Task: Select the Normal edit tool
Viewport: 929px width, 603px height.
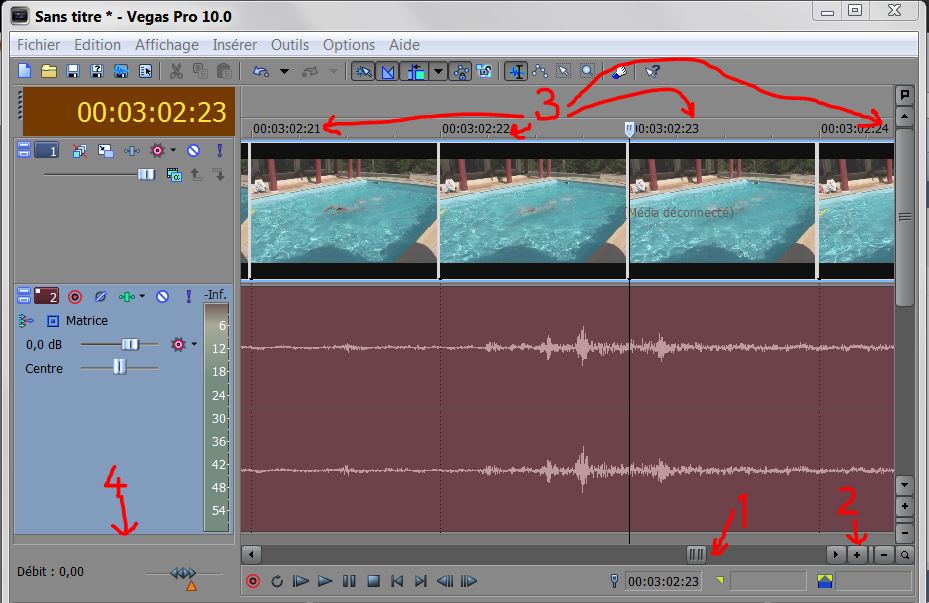Action: [517, 72]
